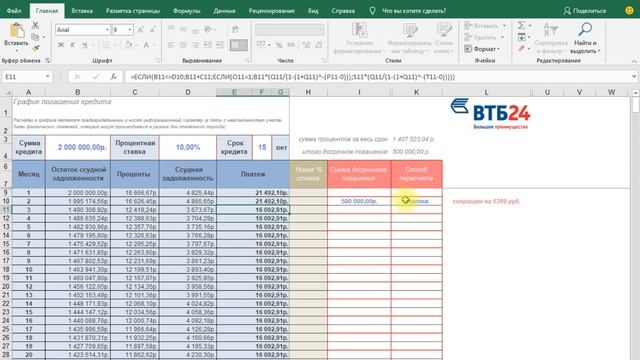Toggle Wrap Text in alignment group

click(x=235, y=29)
